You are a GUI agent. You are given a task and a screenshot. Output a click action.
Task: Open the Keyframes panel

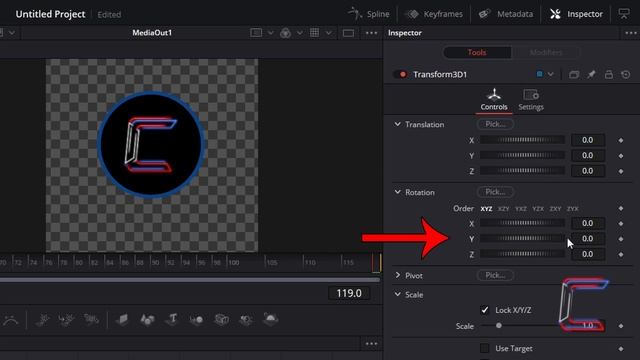[433, 14]
